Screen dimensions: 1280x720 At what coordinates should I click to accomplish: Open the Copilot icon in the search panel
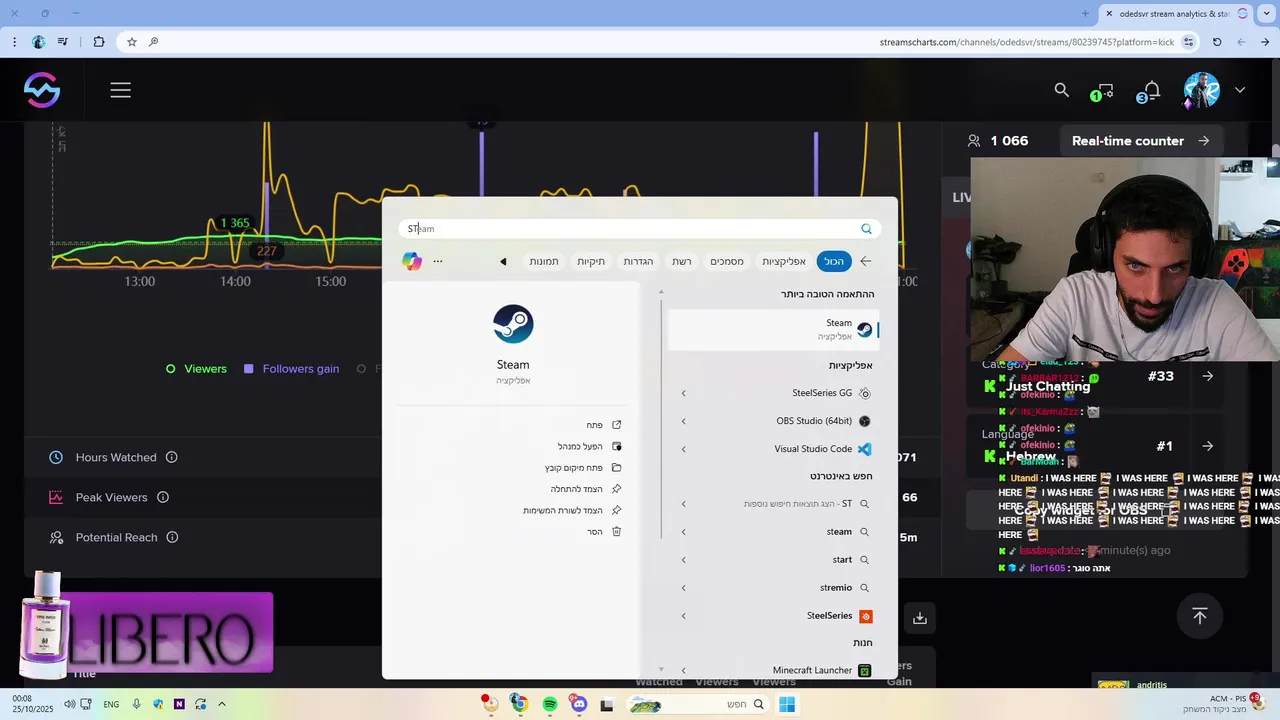coord(412,261)
